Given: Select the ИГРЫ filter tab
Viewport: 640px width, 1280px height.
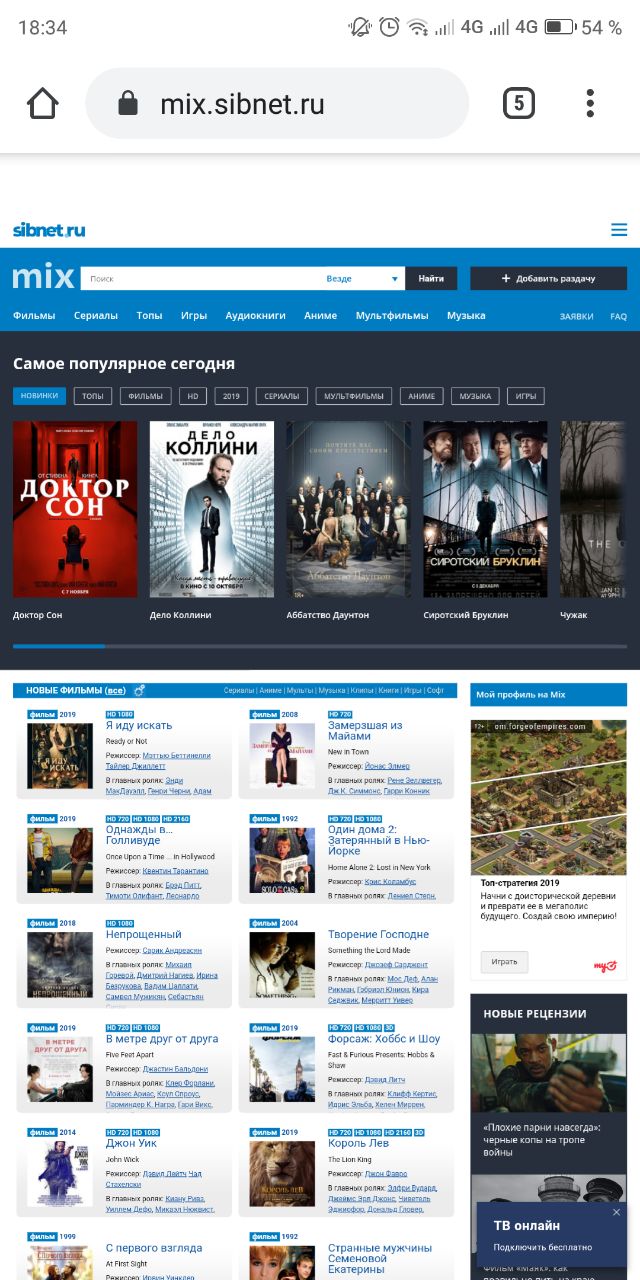Looking at the screenshot, I should [526, 396].
